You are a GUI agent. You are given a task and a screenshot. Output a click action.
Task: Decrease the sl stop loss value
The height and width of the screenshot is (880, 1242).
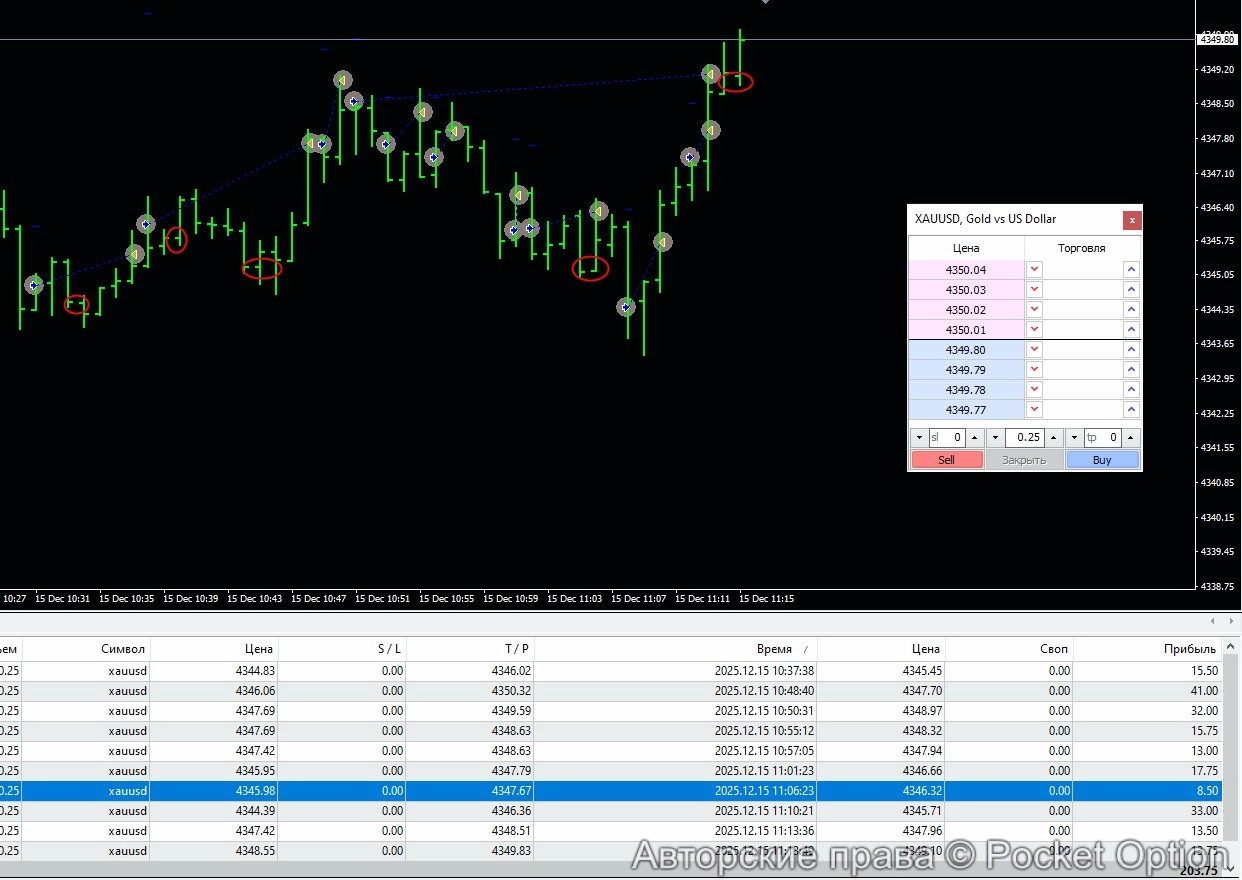pyautogui.click(x=919, y=438)
